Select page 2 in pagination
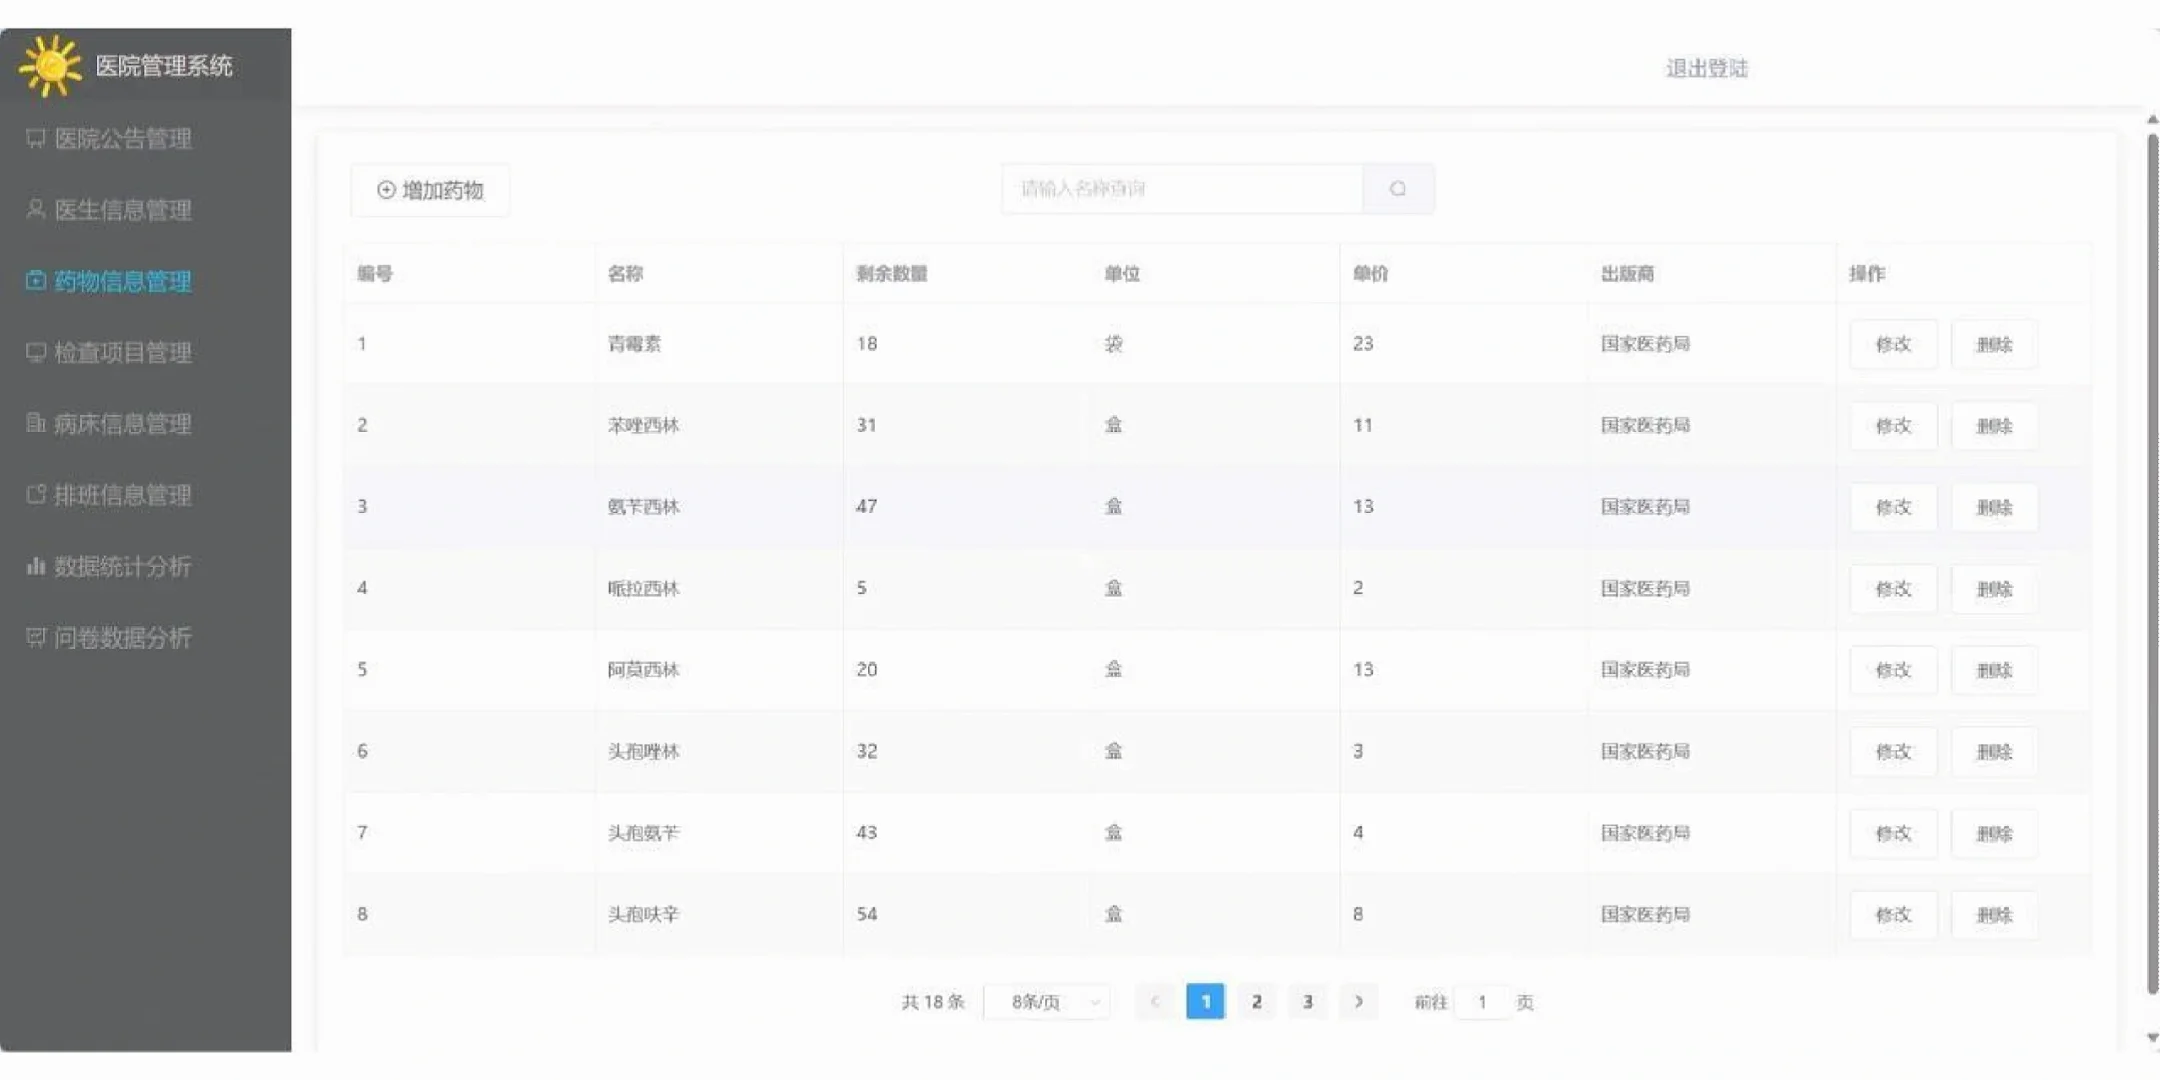 tap(1257, 1001)
